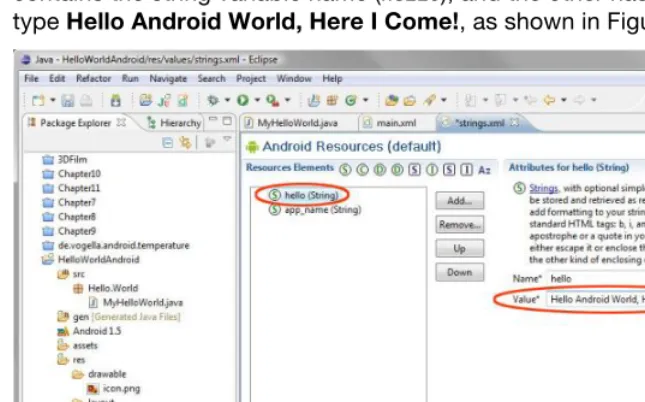Select app_name (String) in resources list
Screen dimensions: 645x402
pos(315,210)
